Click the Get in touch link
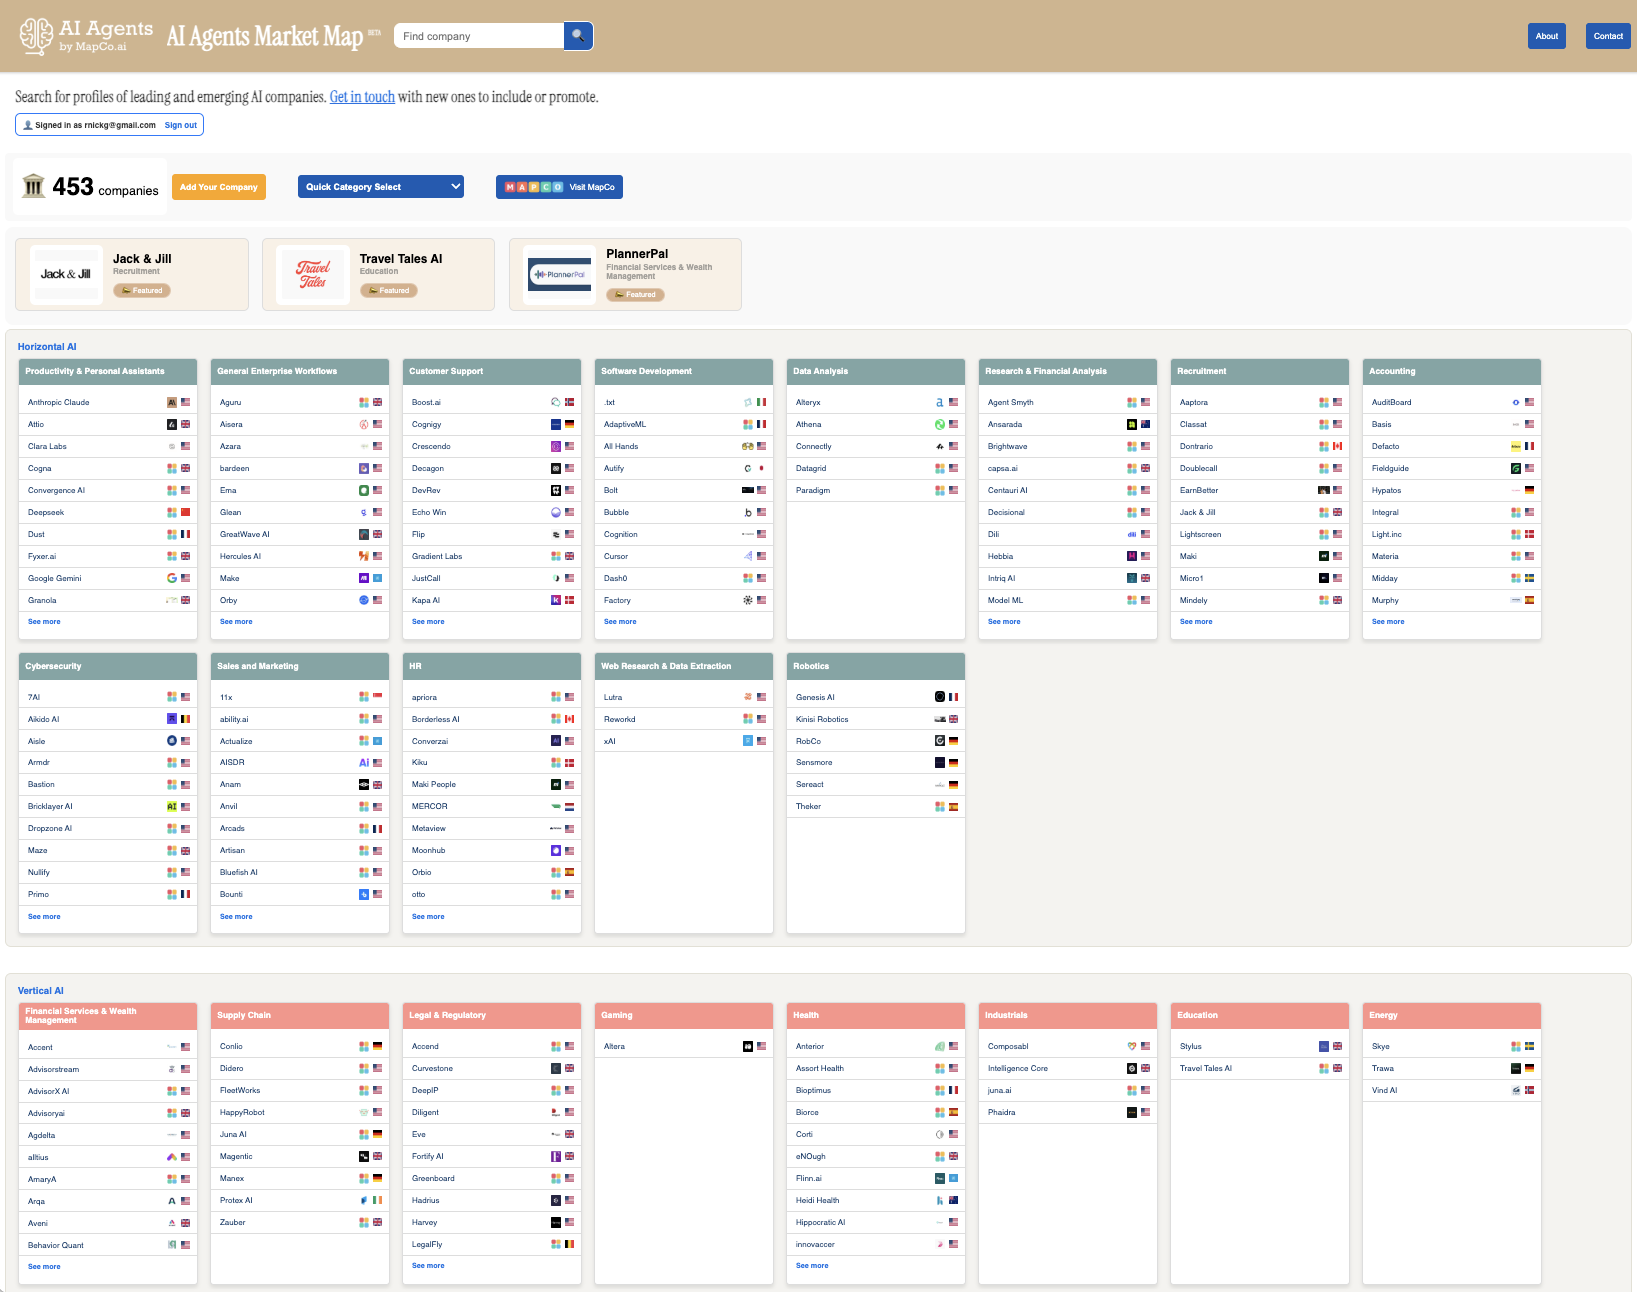Screen dimensions: 1637x1292 [362, 97]
